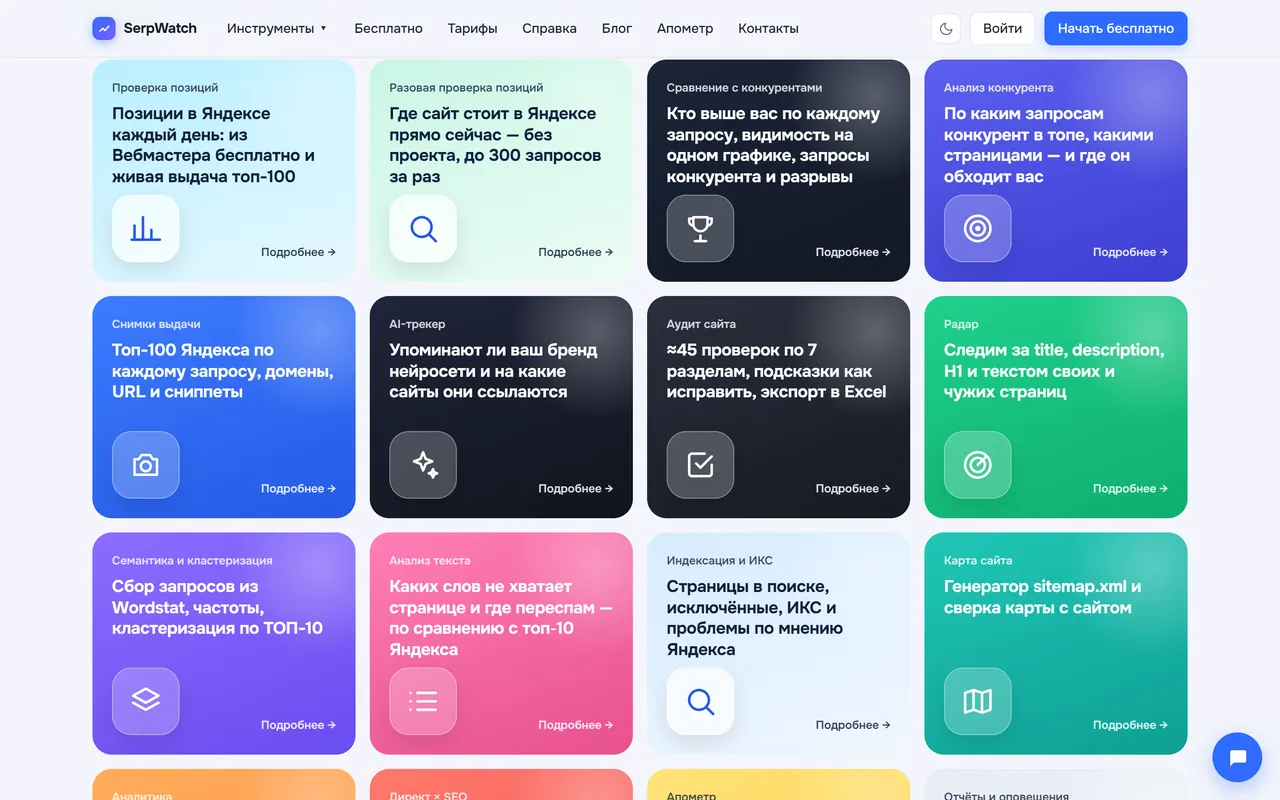
Task: Click the target icon in Анализ конкурента card
Action: (x=978, y=229)
